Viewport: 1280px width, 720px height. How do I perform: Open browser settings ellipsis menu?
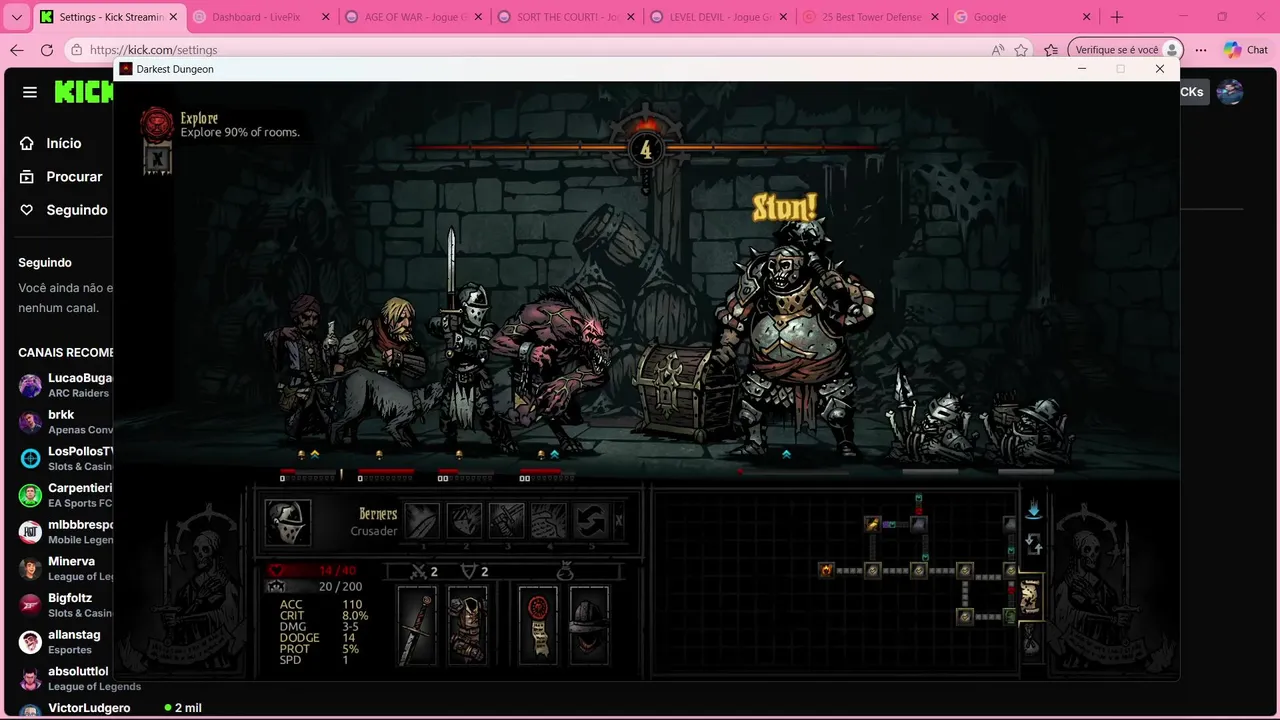coord(1201,50)
